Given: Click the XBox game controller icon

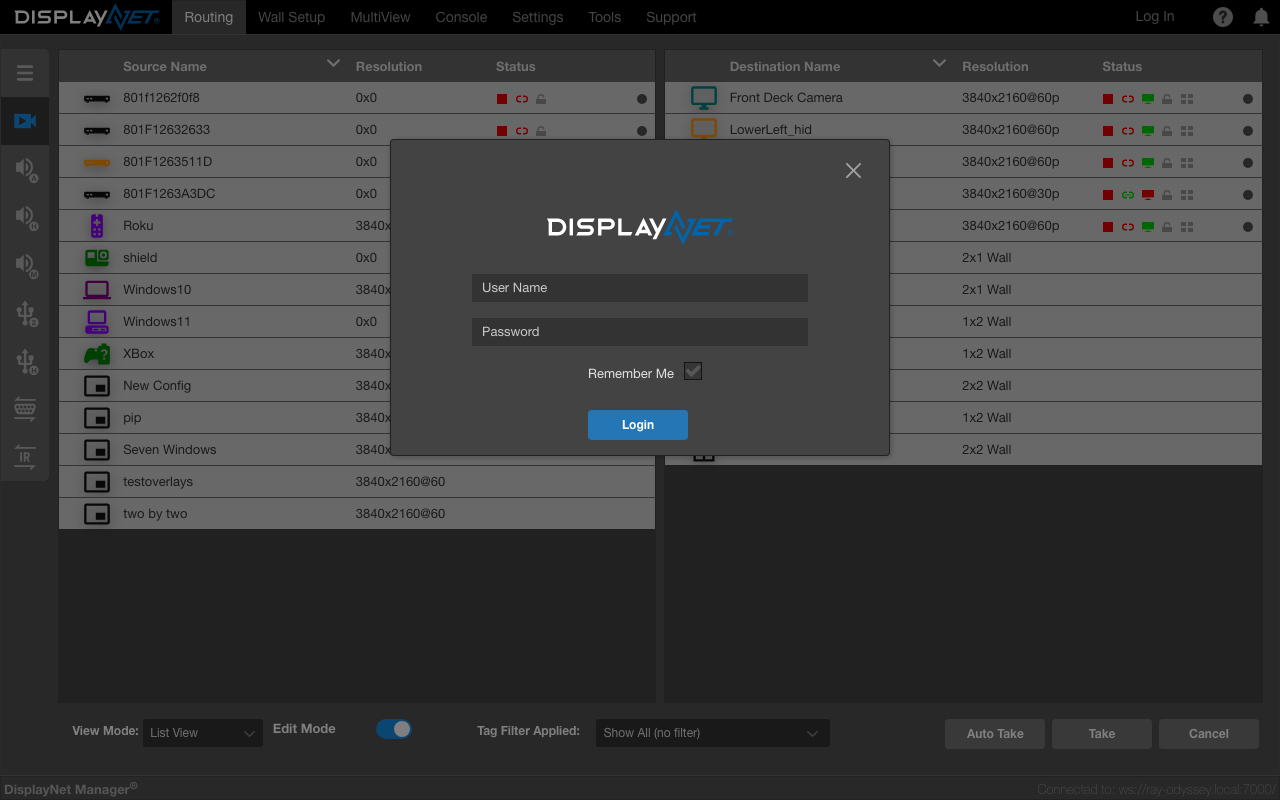Looking at the screenshot, I should pos(97,354).
